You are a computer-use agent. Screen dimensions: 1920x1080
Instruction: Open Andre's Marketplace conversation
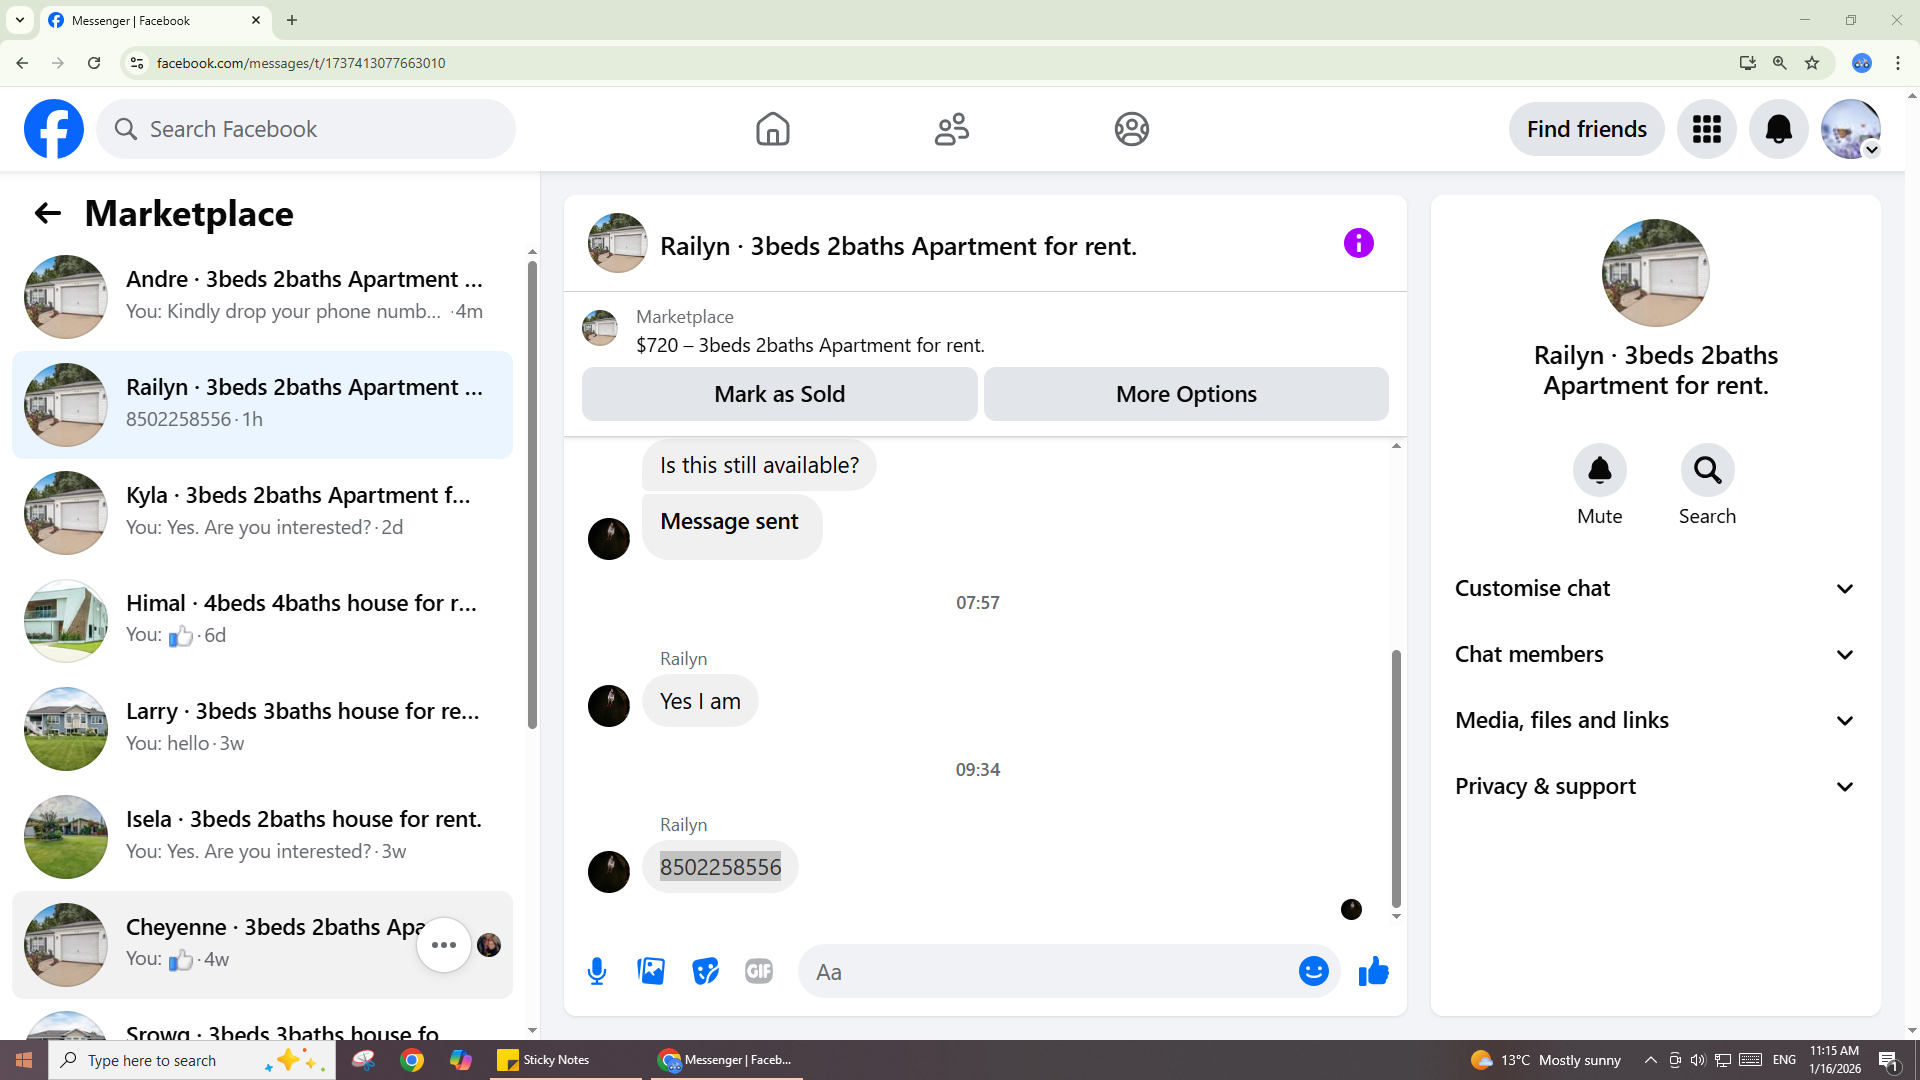coord(262,296)
